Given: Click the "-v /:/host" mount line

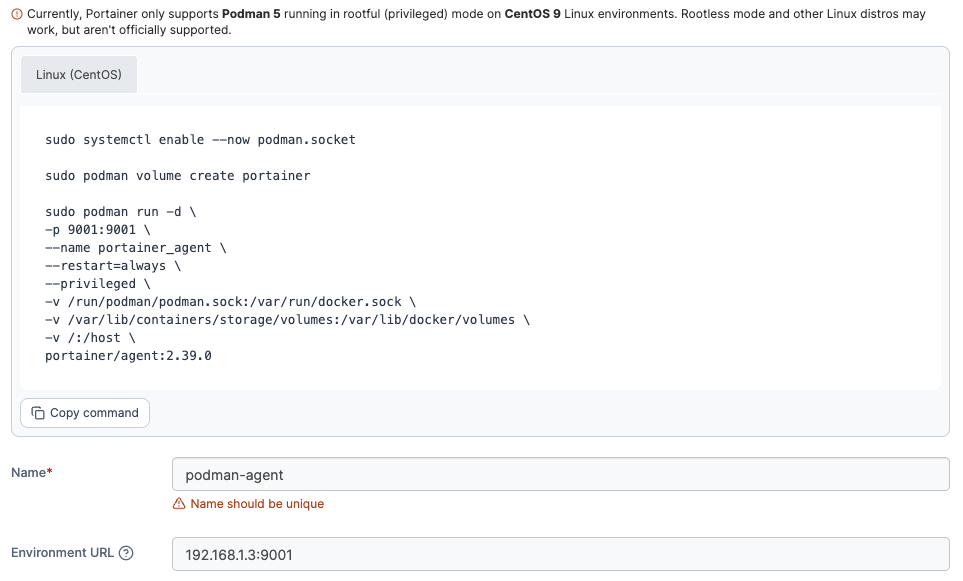Looking at the screenshot, I should 90,337.
